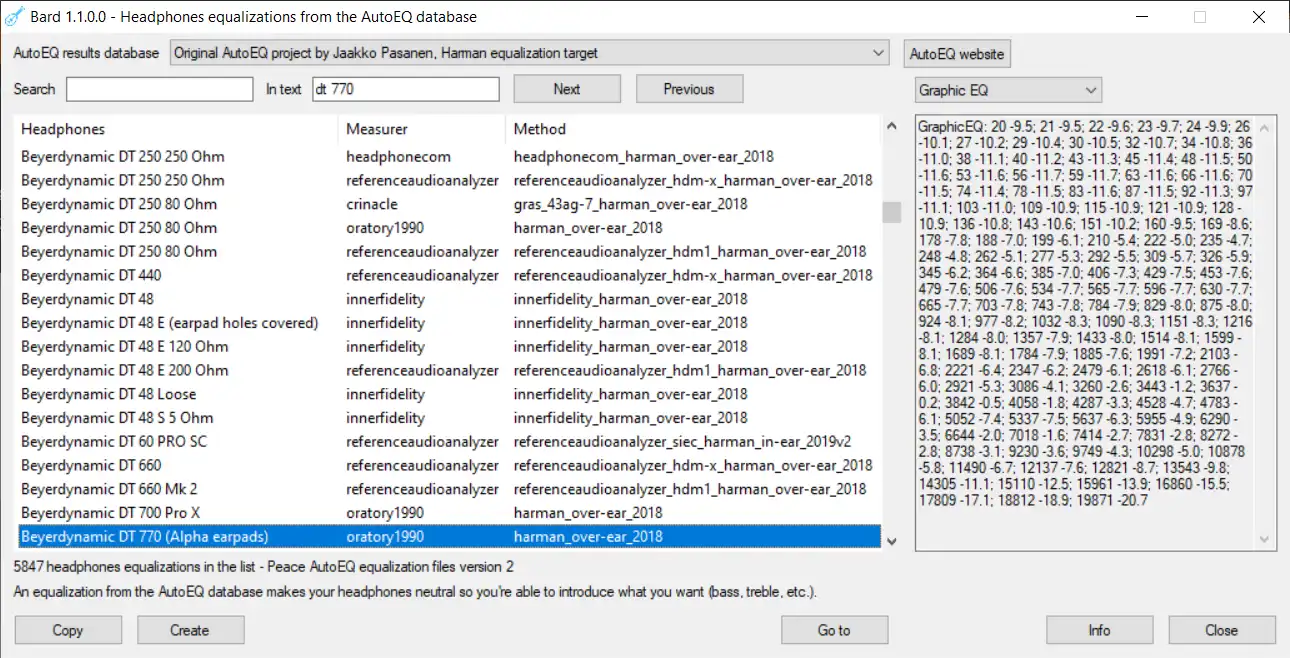Select DT 48 E (earpad holes covered) row

(x=448, y=323)
